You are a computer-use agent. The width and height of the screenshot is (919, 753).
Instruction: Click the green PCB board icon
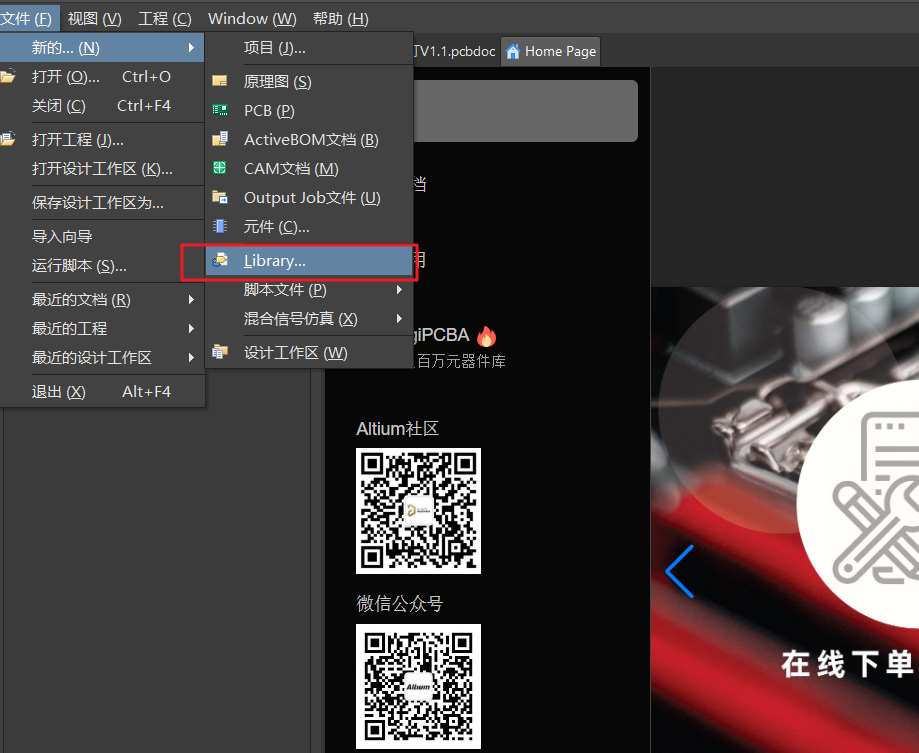220,110
